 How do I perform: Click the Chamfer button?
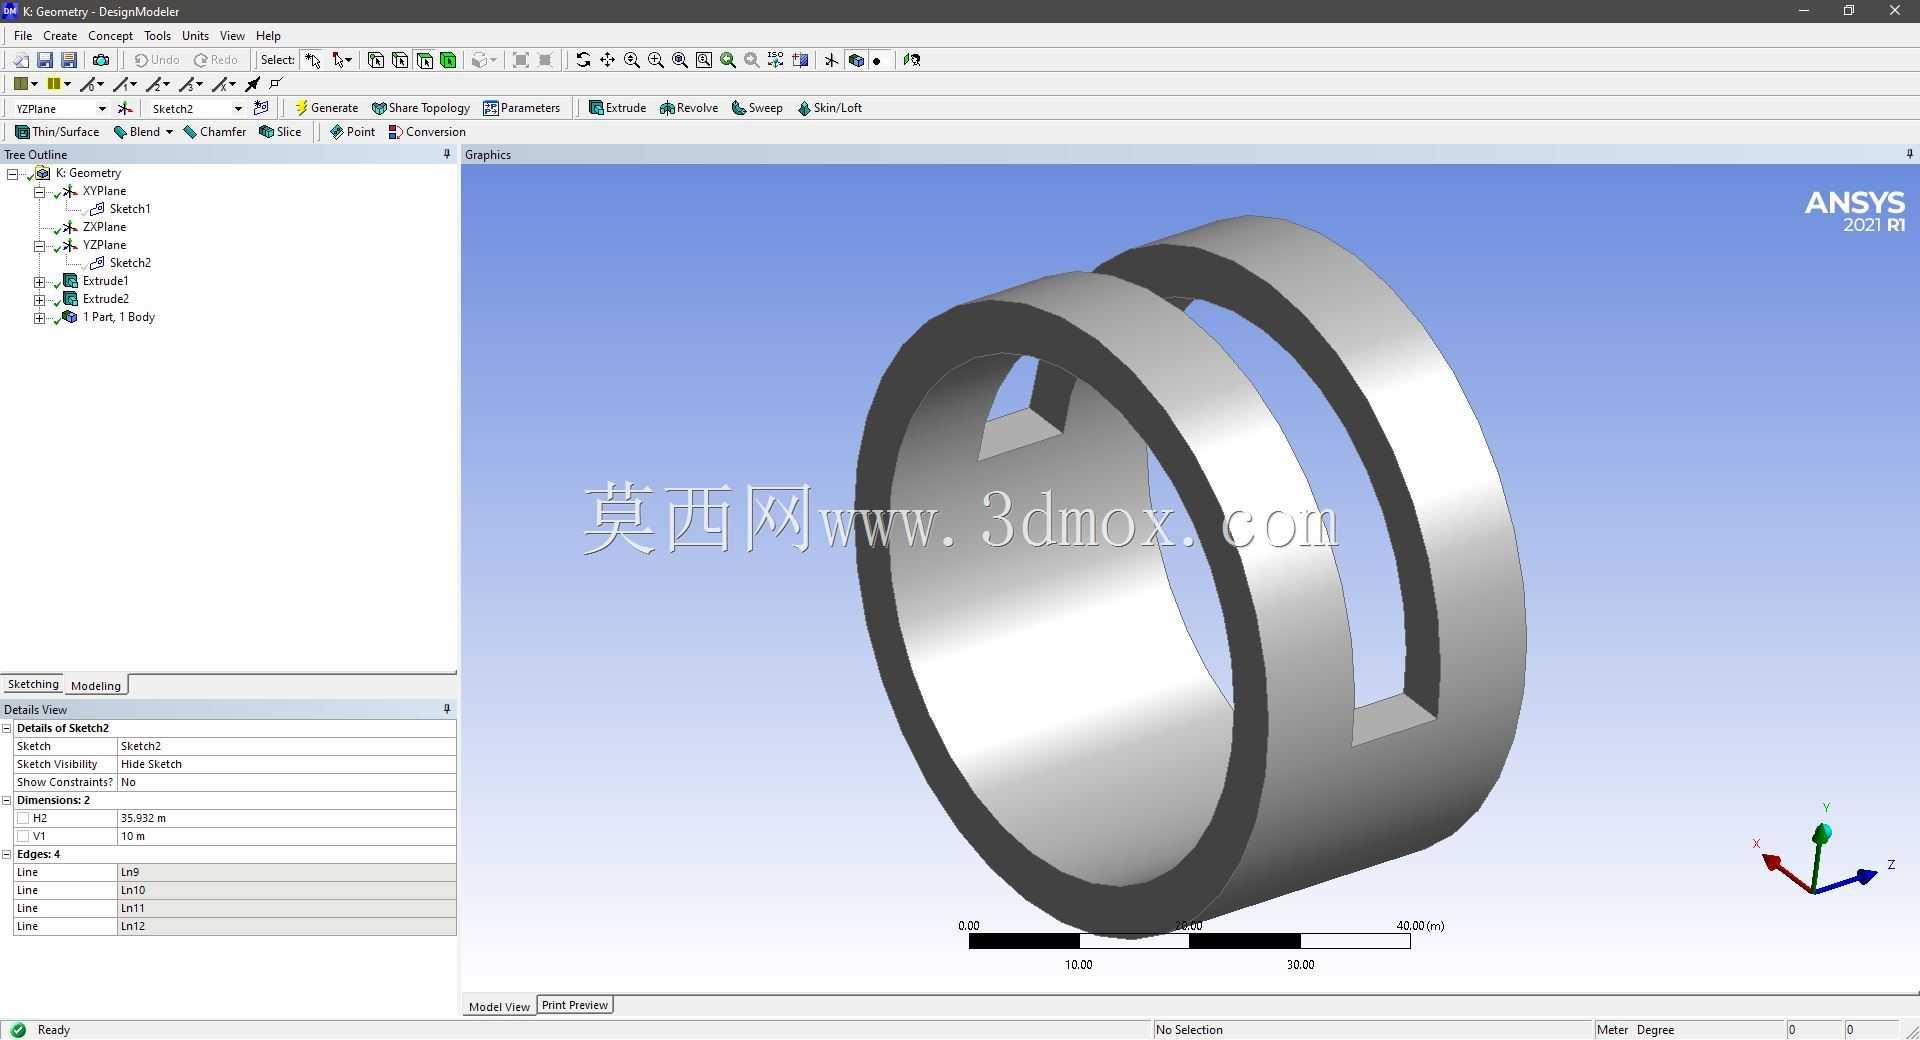pos(215,132)
